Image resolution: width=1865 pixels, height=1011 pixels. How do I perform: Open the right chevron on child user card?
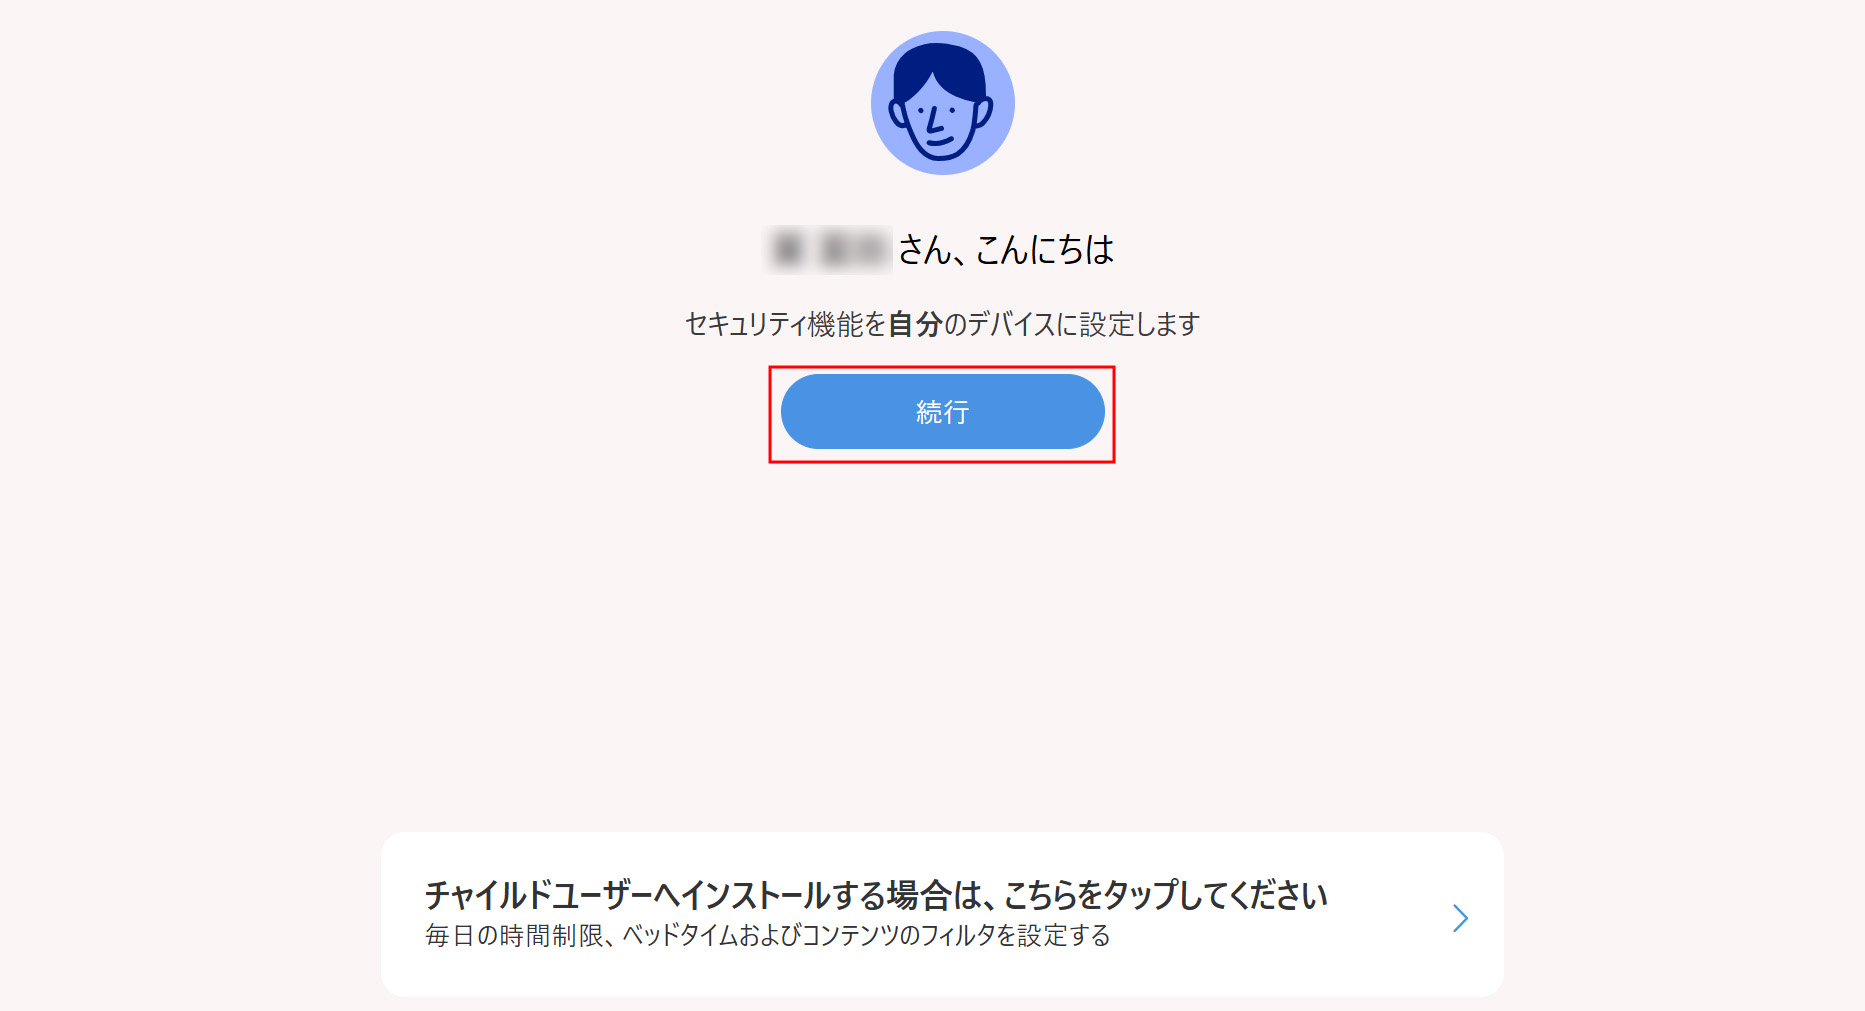[x=1460, y=918]
